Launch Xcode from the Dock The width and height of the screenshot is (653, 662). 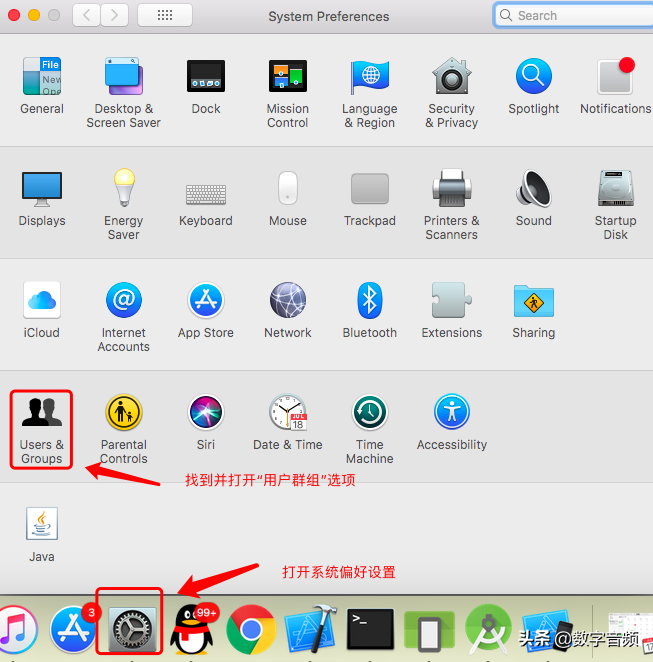click(310, 629)
